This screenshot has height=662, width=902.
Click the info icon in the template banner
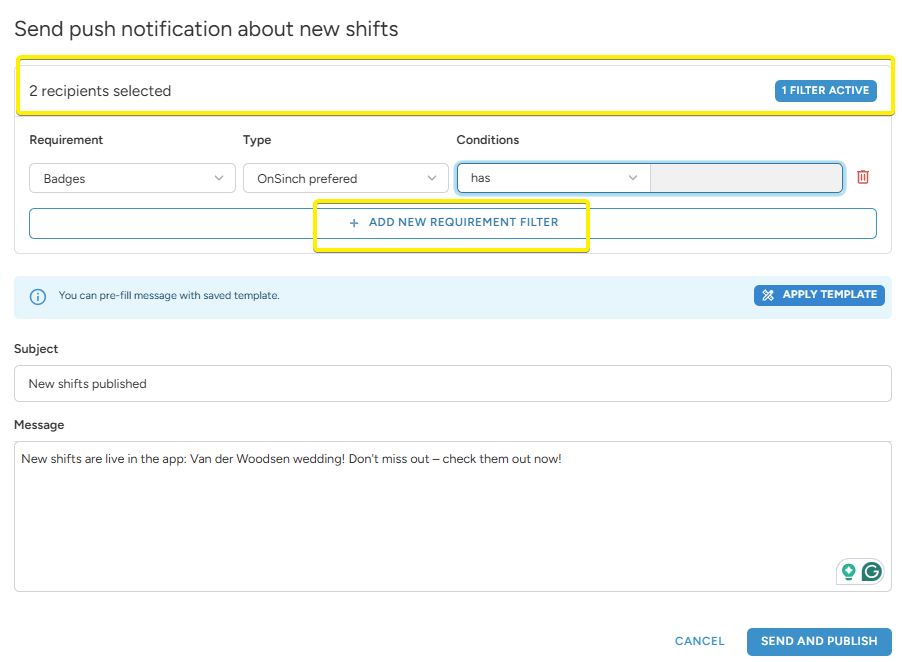[38, 296]
